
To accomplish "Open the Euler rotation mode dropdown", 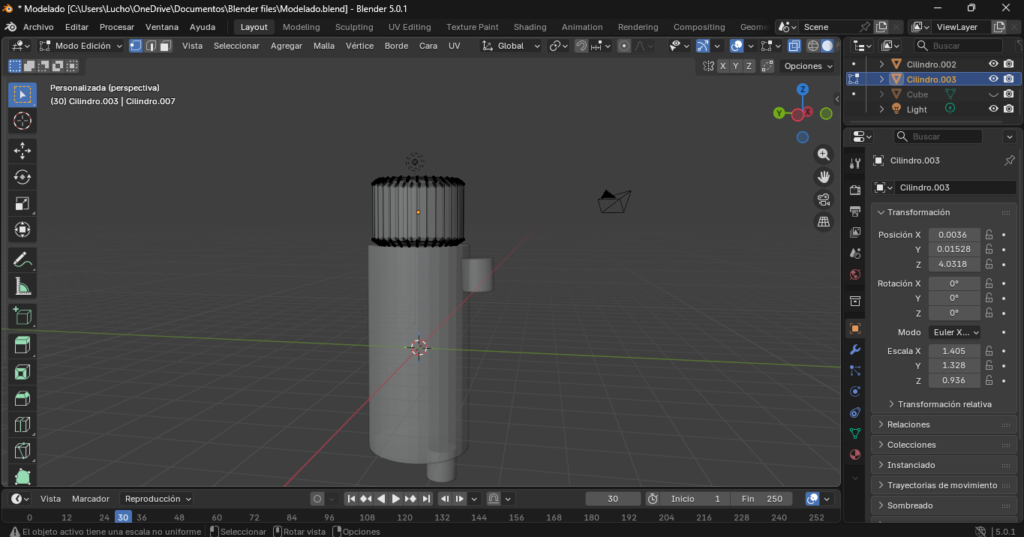I will click(x=954, y=332).
